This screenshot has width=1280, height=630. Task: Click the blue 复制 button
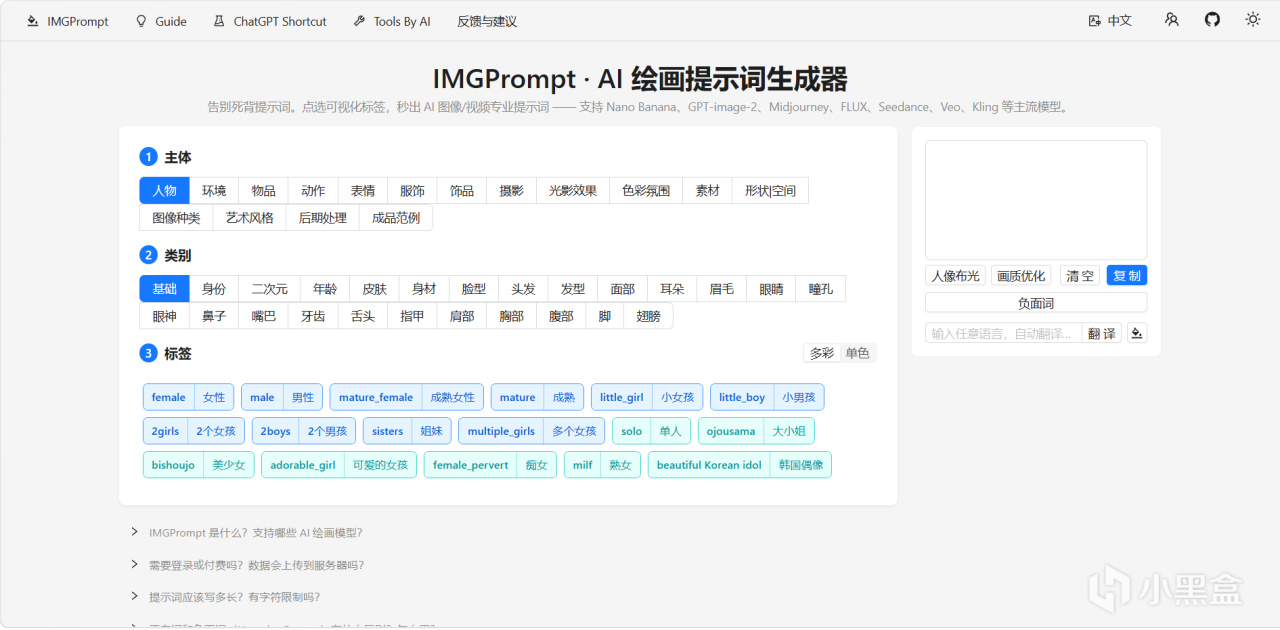1127,276
